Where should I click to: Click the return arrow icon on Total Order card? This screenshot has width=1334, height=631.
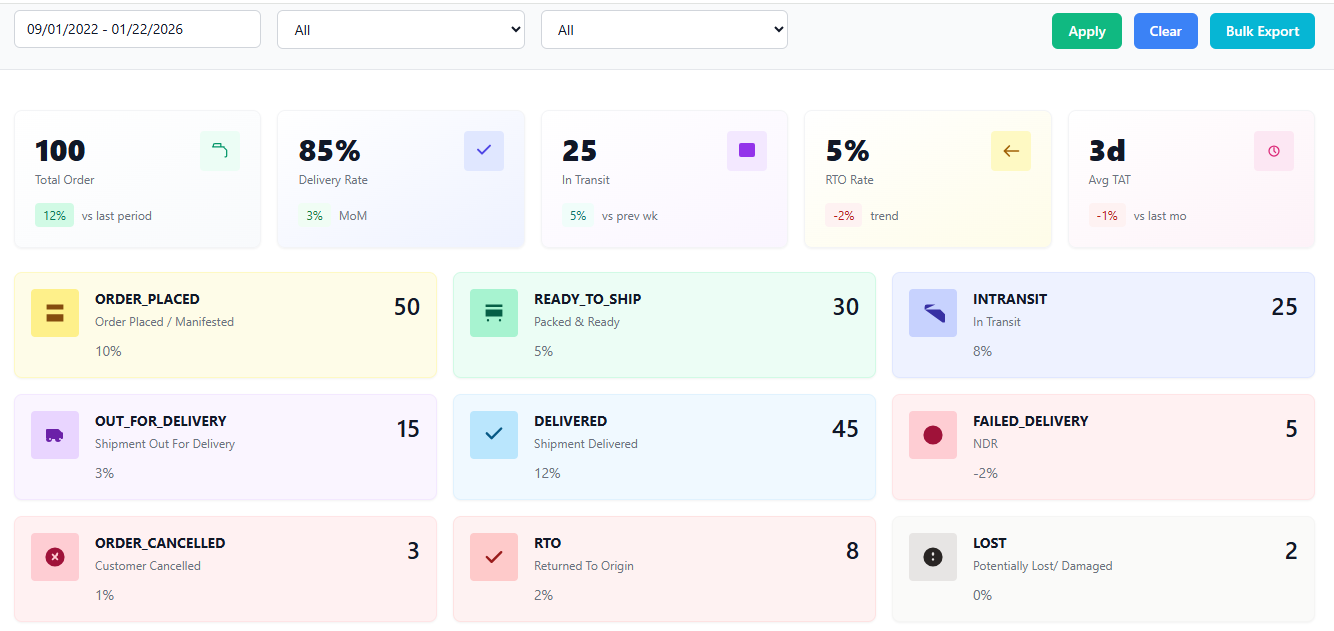pyautogui.click(x=220, y=151)
